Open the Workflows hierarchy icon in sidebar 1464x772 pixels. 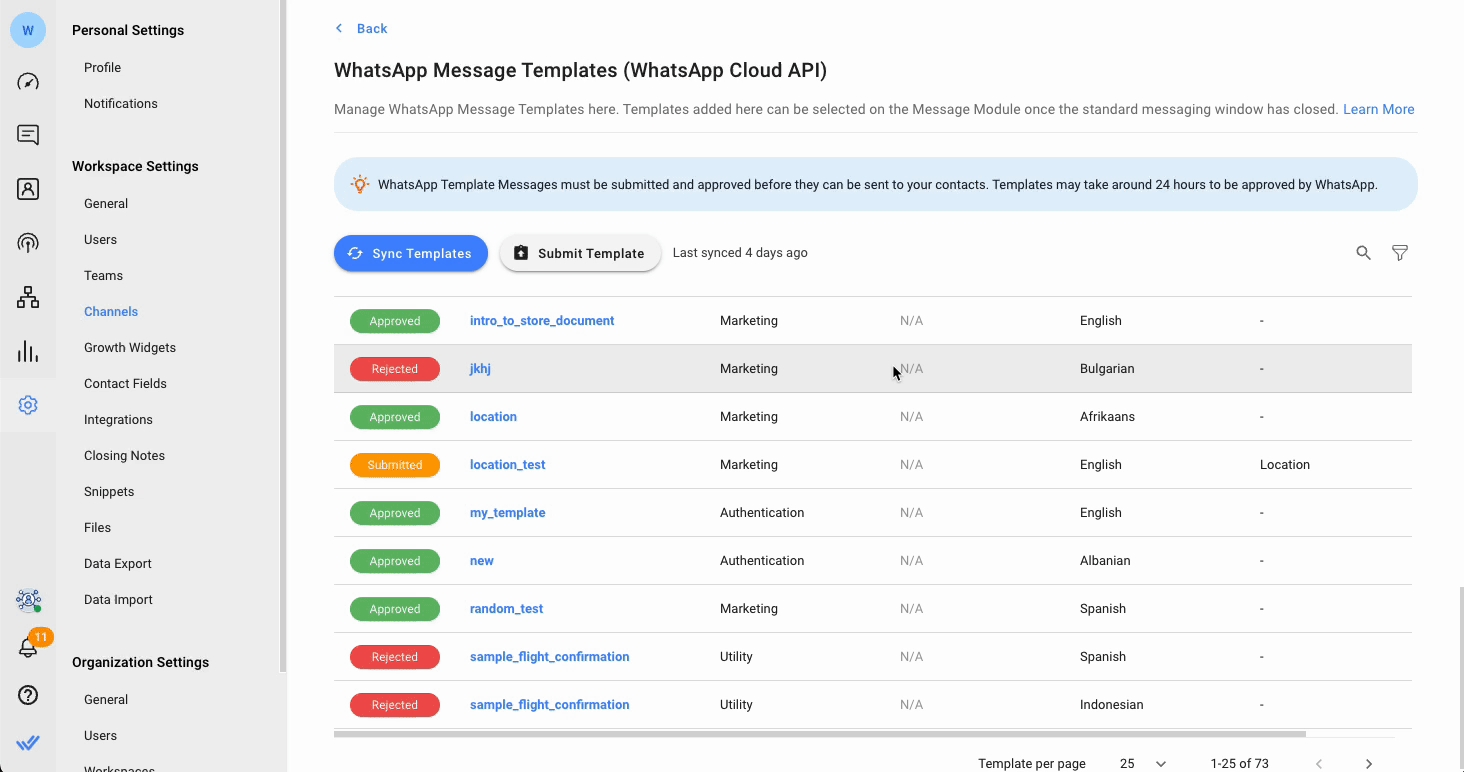(28, 297)
